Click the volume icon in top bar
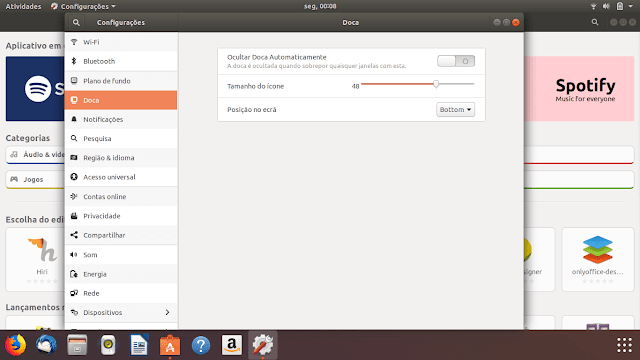The width and height of the screenshot is (640, 360). [x=606, y=7]
